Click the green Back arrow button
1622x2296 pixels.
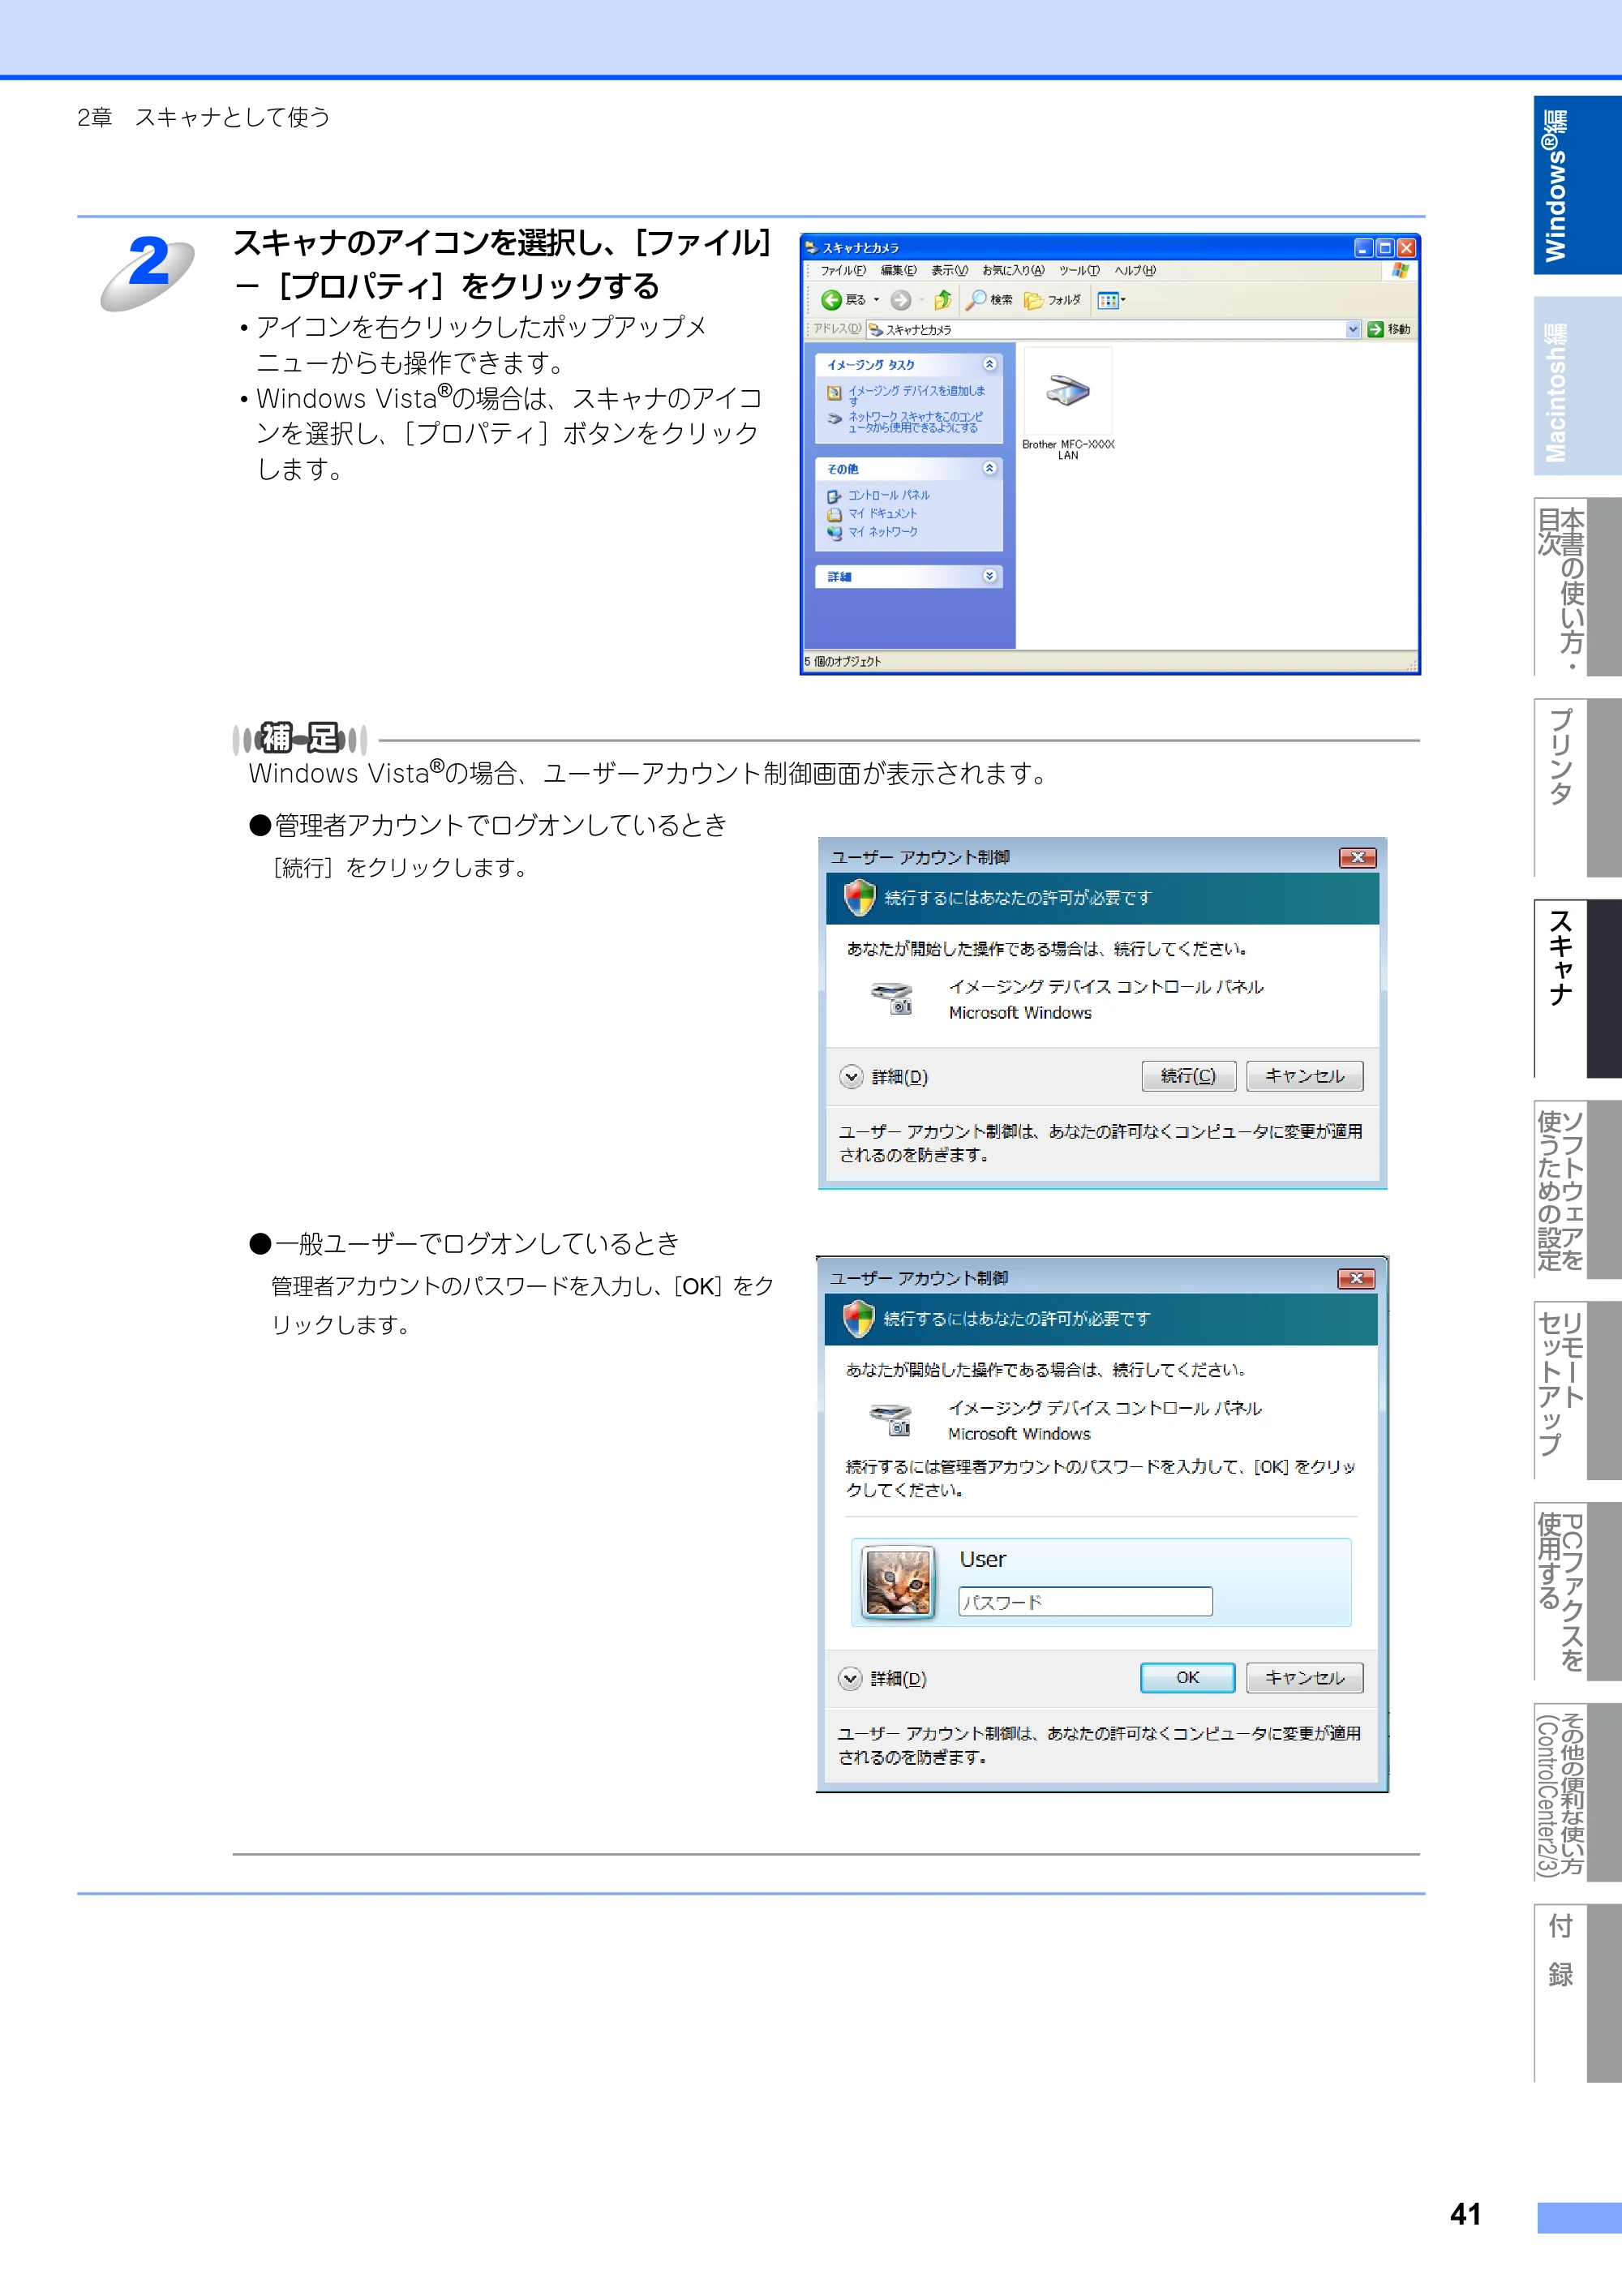831,300
